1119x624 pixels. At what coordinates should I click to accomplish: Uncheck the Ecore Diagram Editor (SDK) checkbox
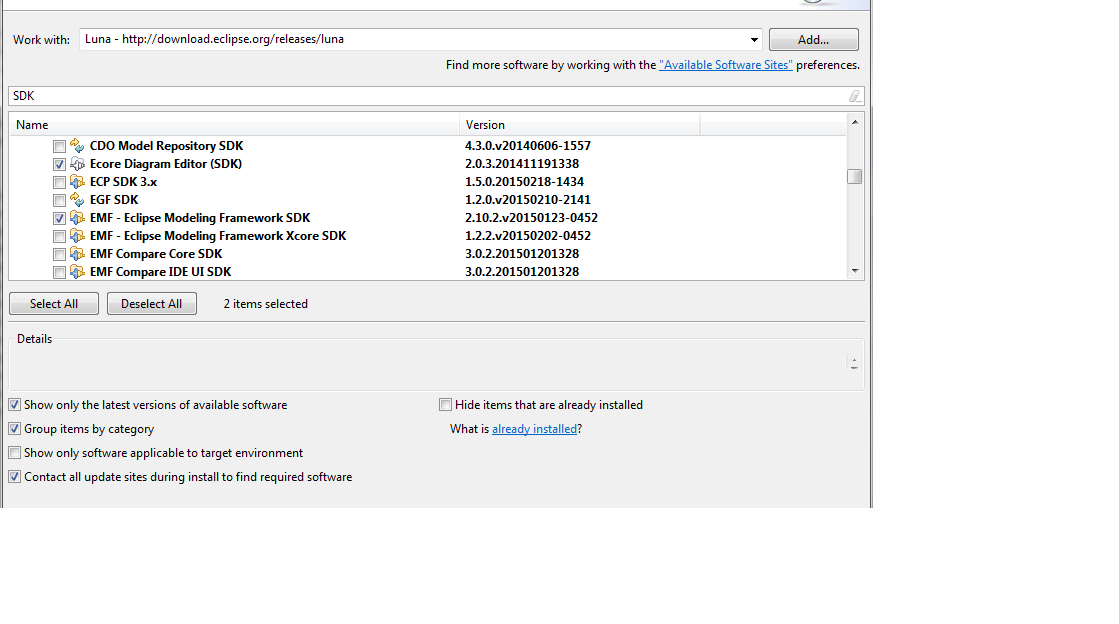59,164
